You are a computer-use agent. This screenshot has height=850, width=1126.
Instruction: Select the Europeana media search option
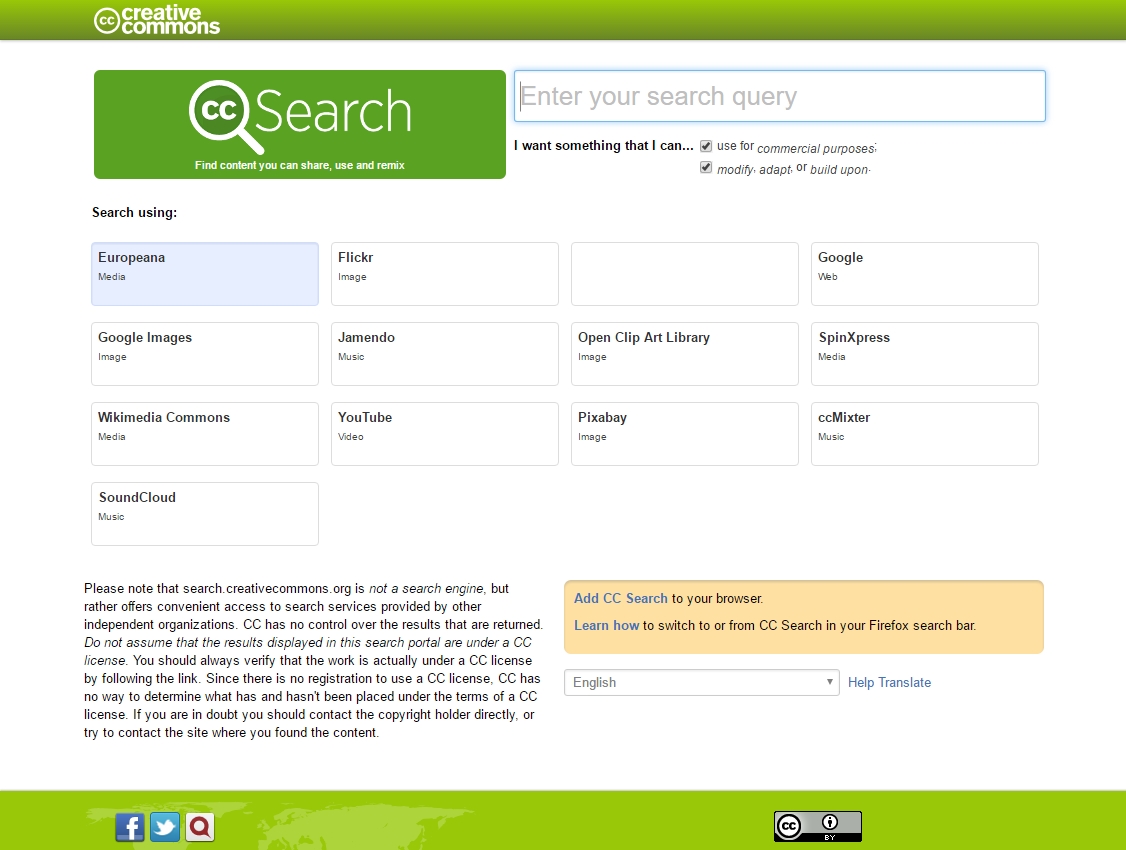coord(205,273)
